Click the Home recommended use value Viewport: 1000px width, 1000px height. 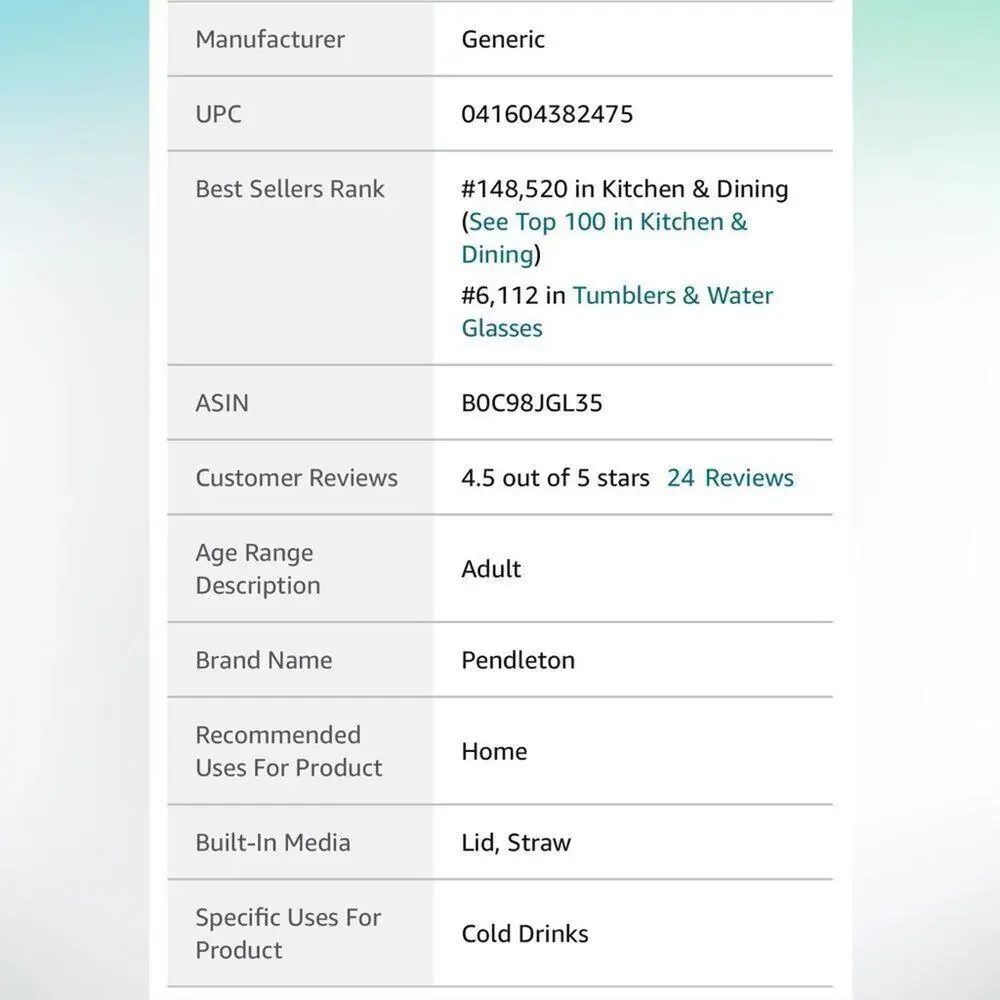(x=494, y=751)
